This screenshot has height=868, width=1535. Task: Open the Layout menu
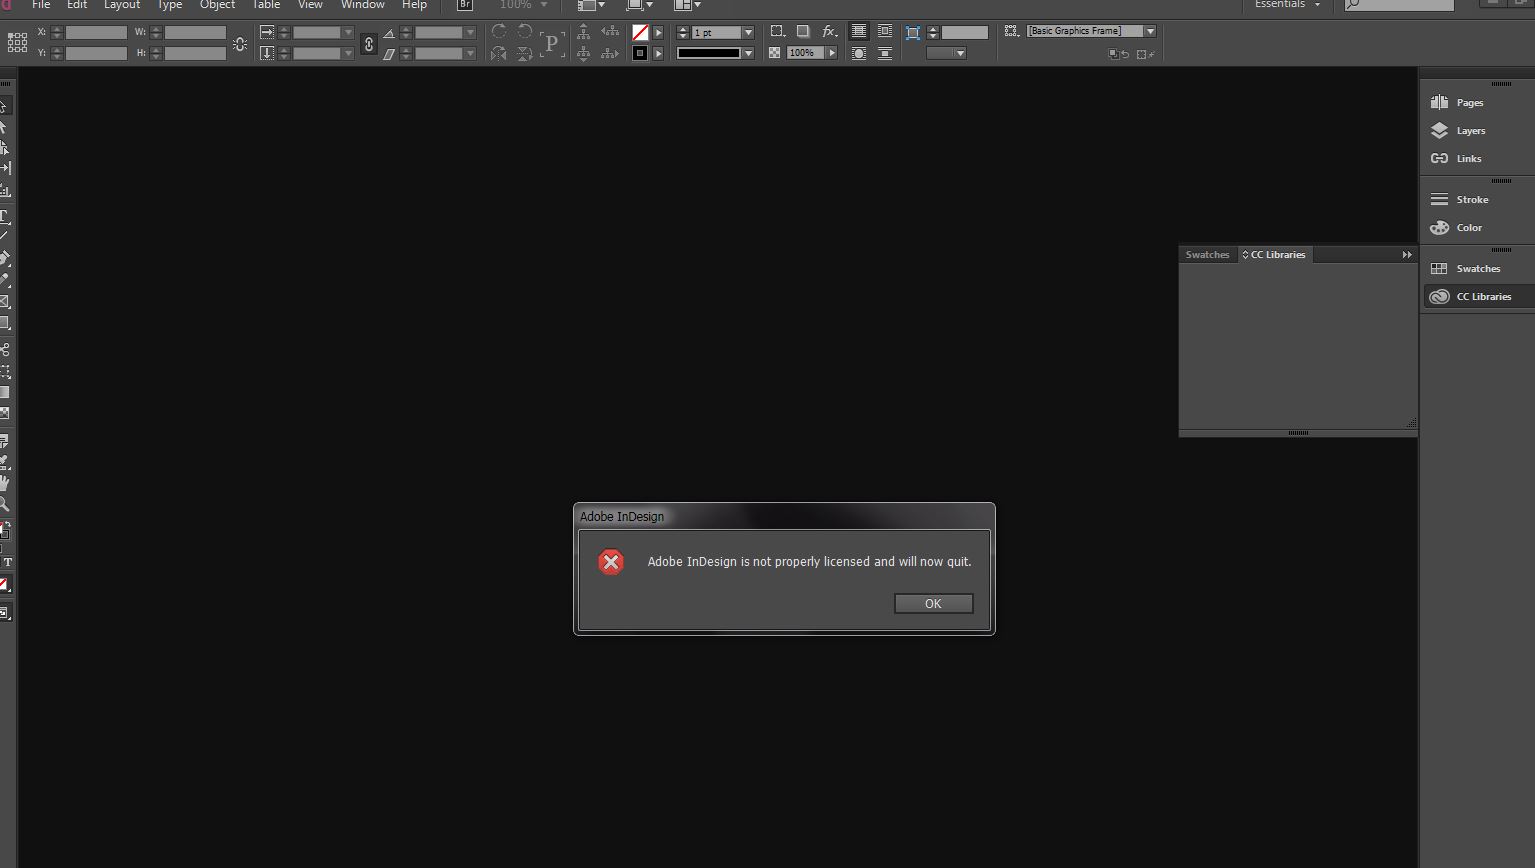point(122,5)
